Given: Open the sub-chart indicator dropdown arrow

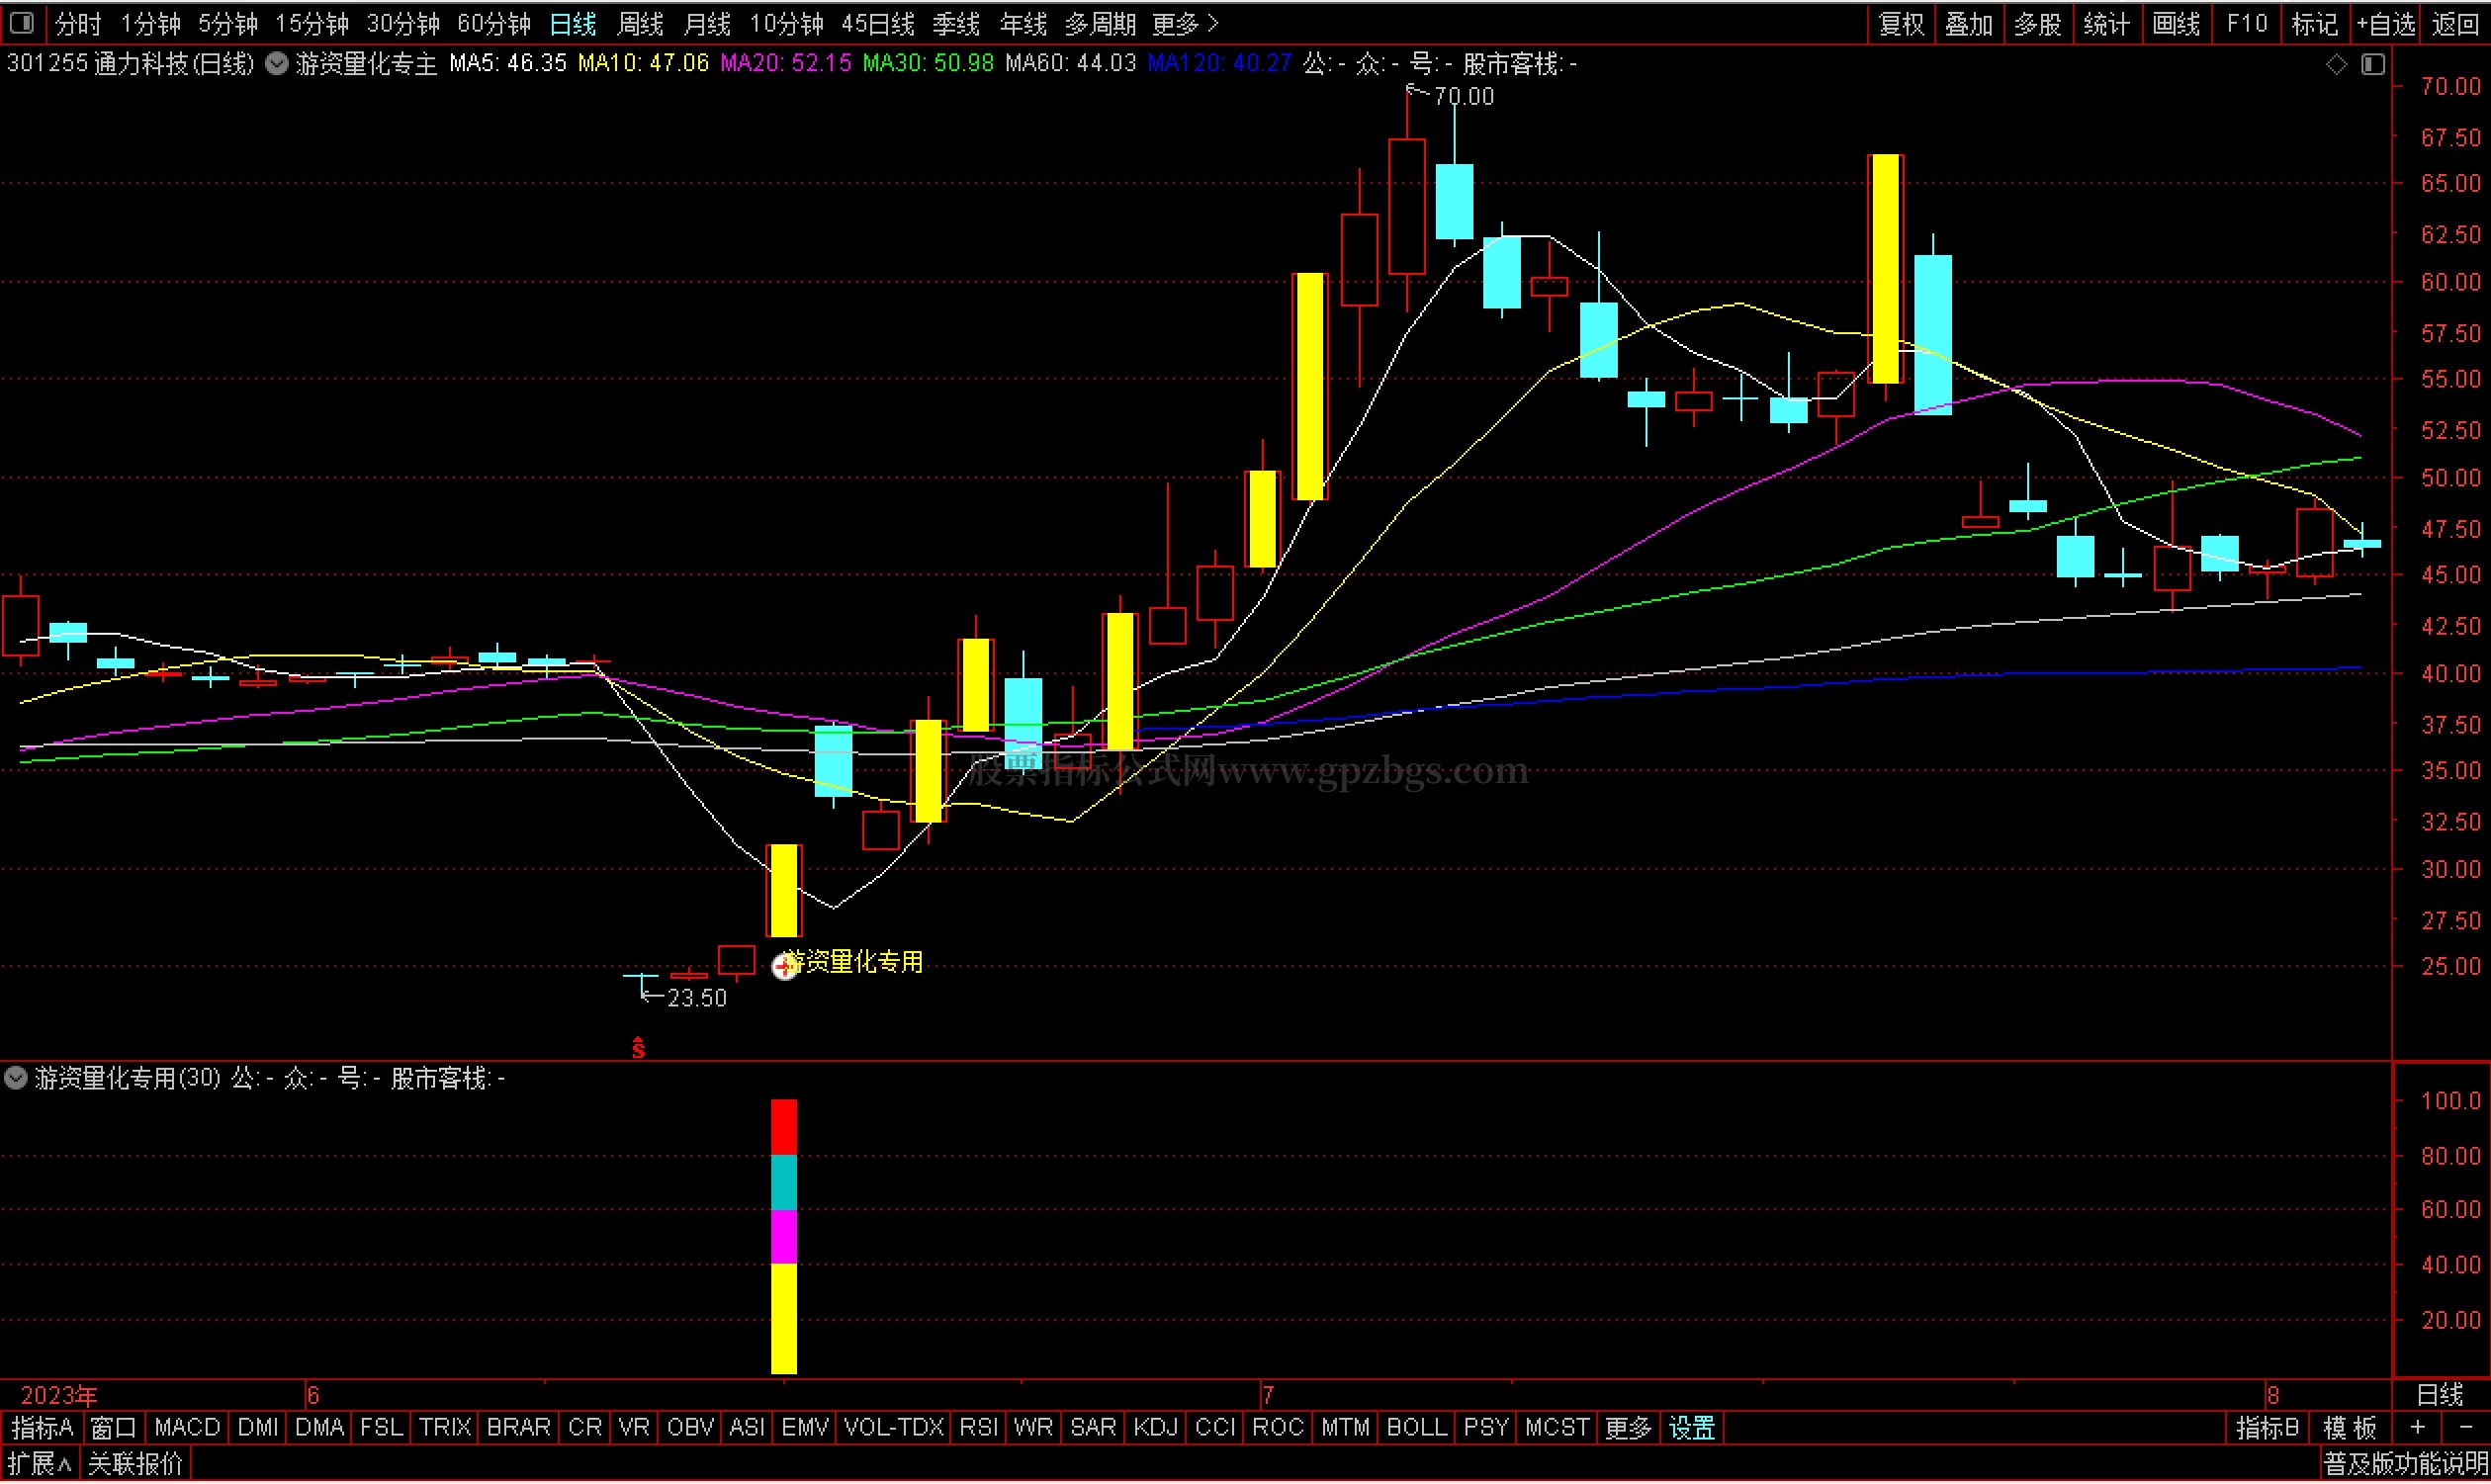Looking at the screenshot, I should click(16, 1079).
